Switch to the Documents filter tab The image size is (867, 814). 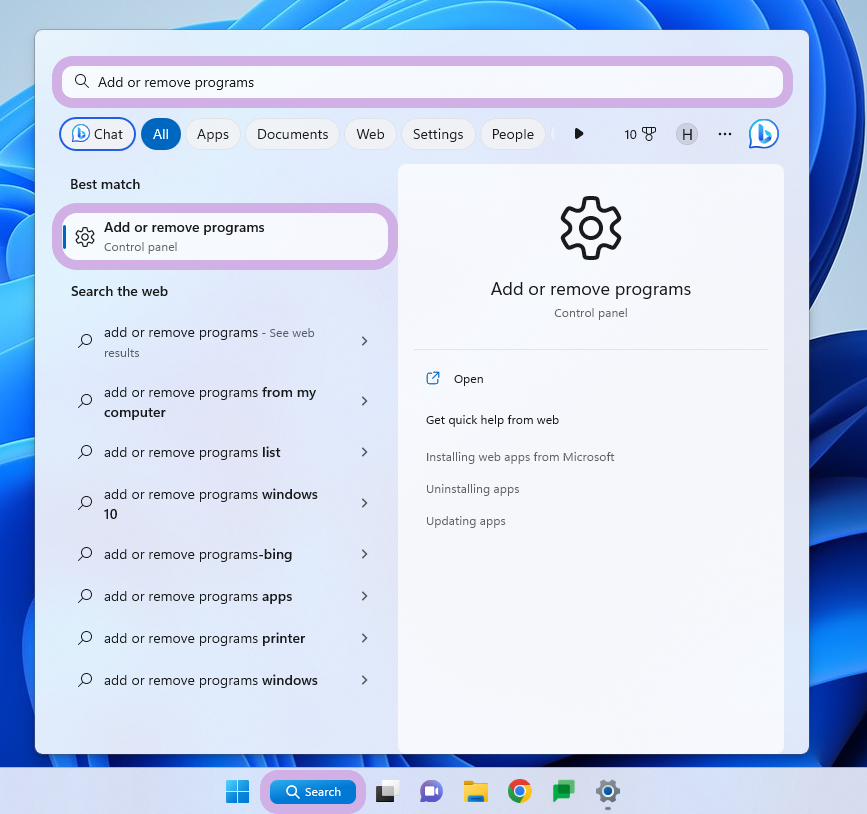(x=292, y=134)
